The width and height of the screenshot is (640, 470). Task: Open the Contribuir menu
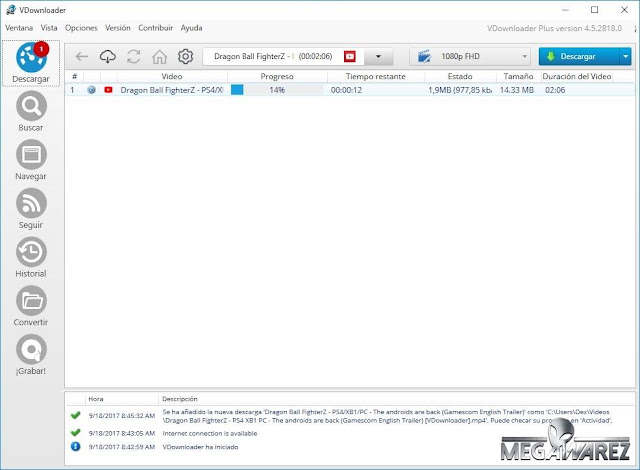(156, 28)
